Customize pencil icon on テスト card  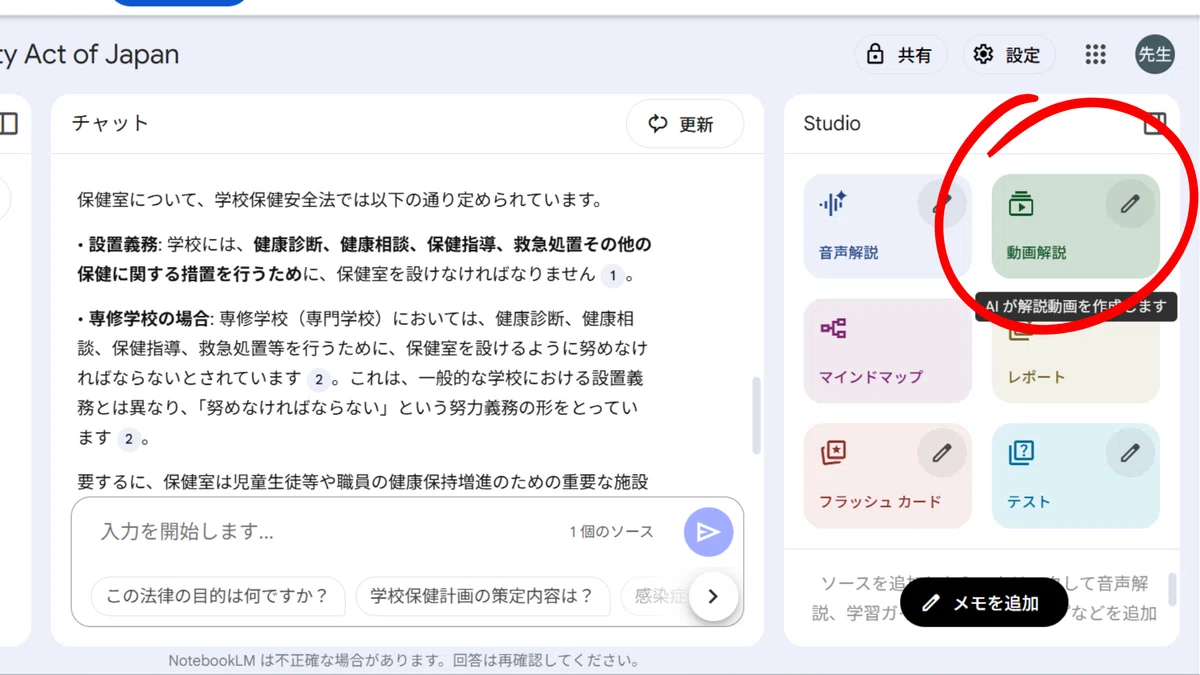pos(1130,453)
